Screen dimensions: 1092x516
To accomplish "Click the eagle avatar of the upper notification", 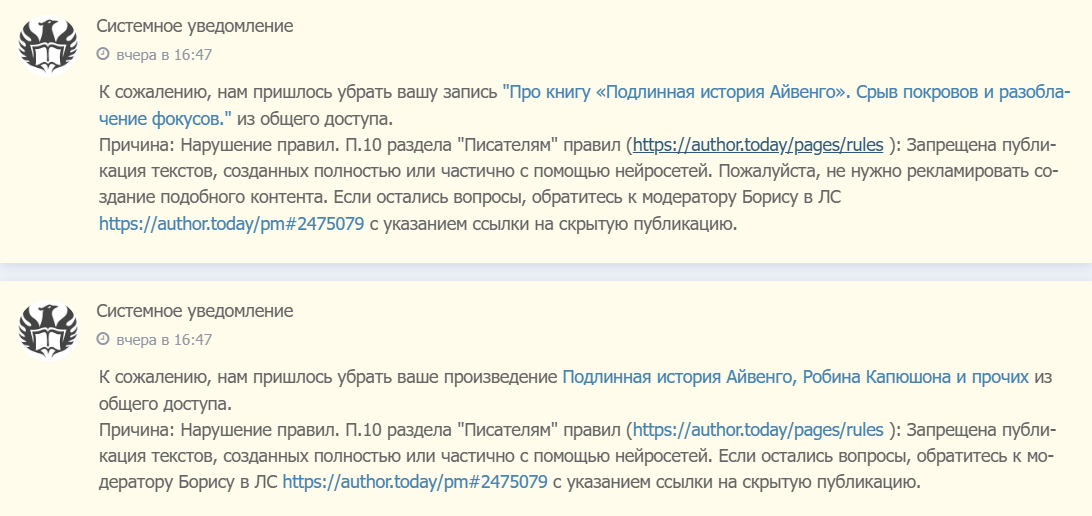I will (x=49, y=45).
